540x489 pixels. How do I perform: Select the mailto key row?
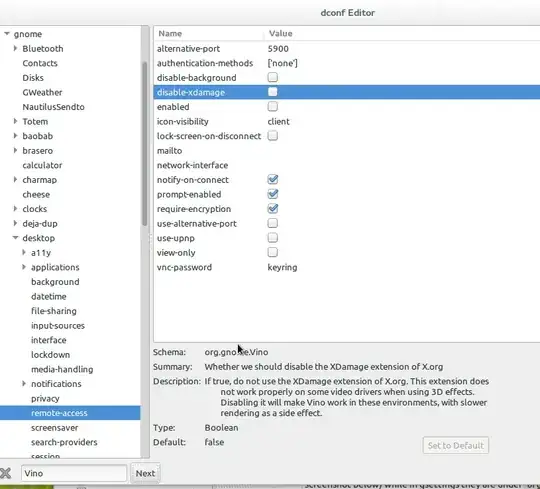pos(347,151)
